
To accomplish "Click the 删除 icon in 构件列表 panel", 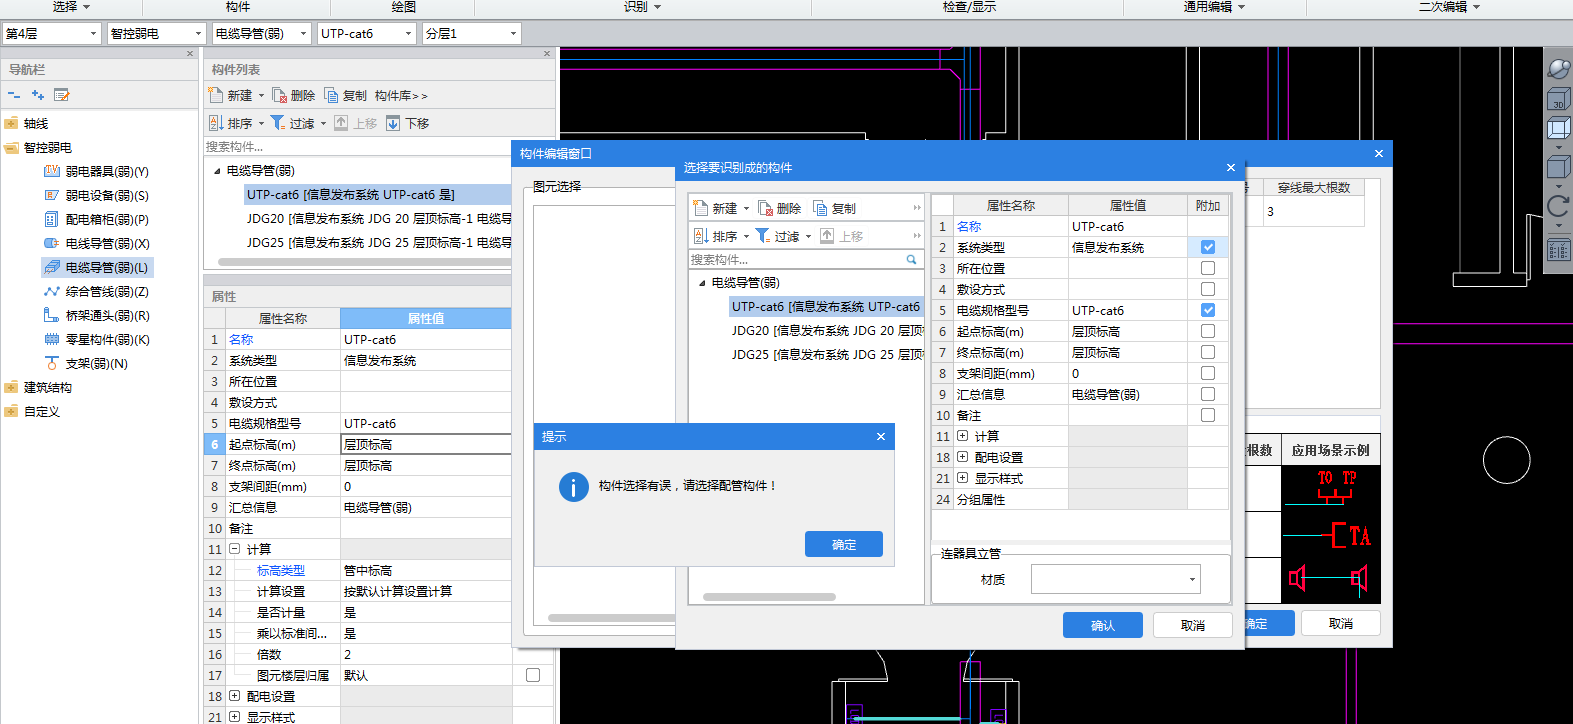I will pos(280,95).
